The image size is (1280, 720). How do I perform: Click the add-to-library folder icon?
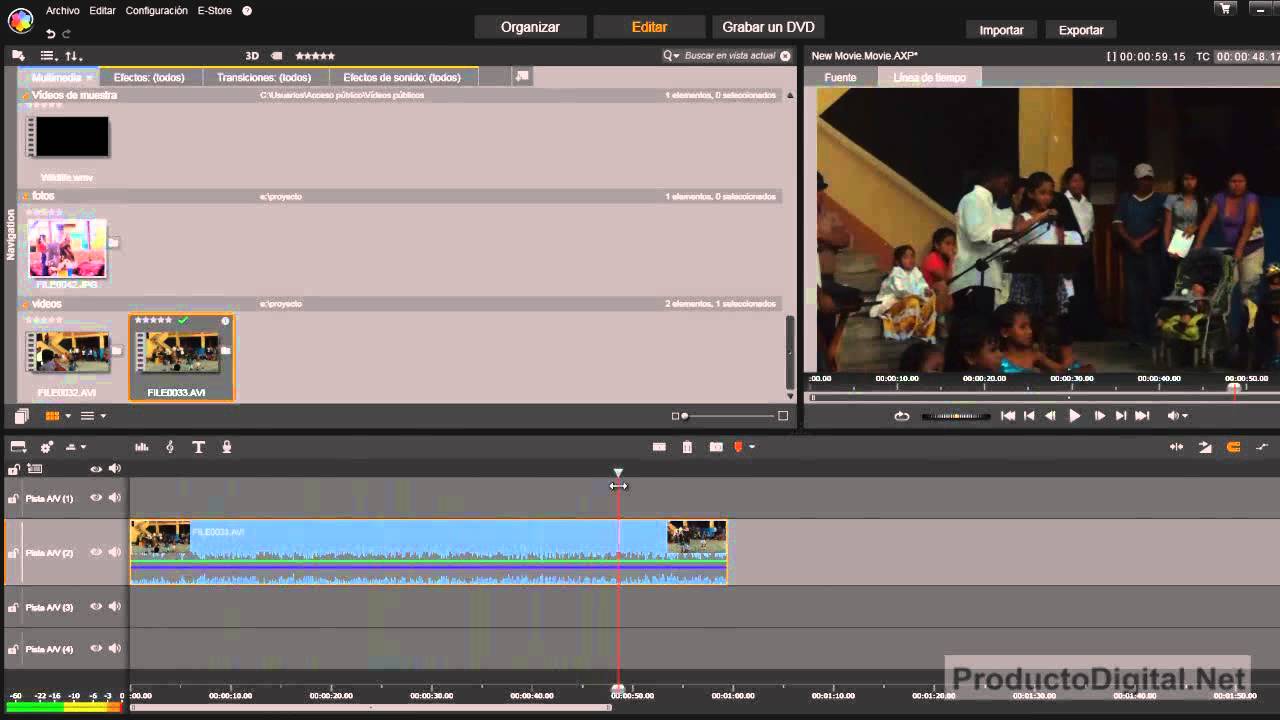coord(18,56)
